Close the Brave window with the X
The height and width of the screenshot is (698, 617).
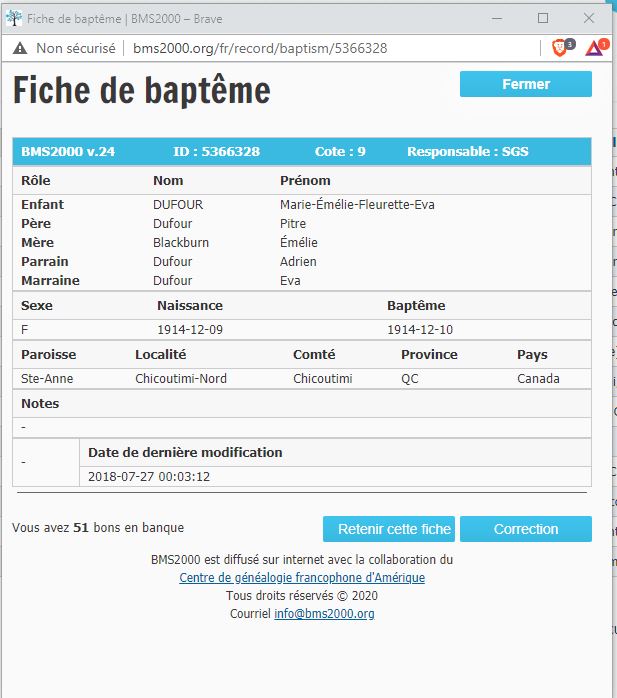589,18
